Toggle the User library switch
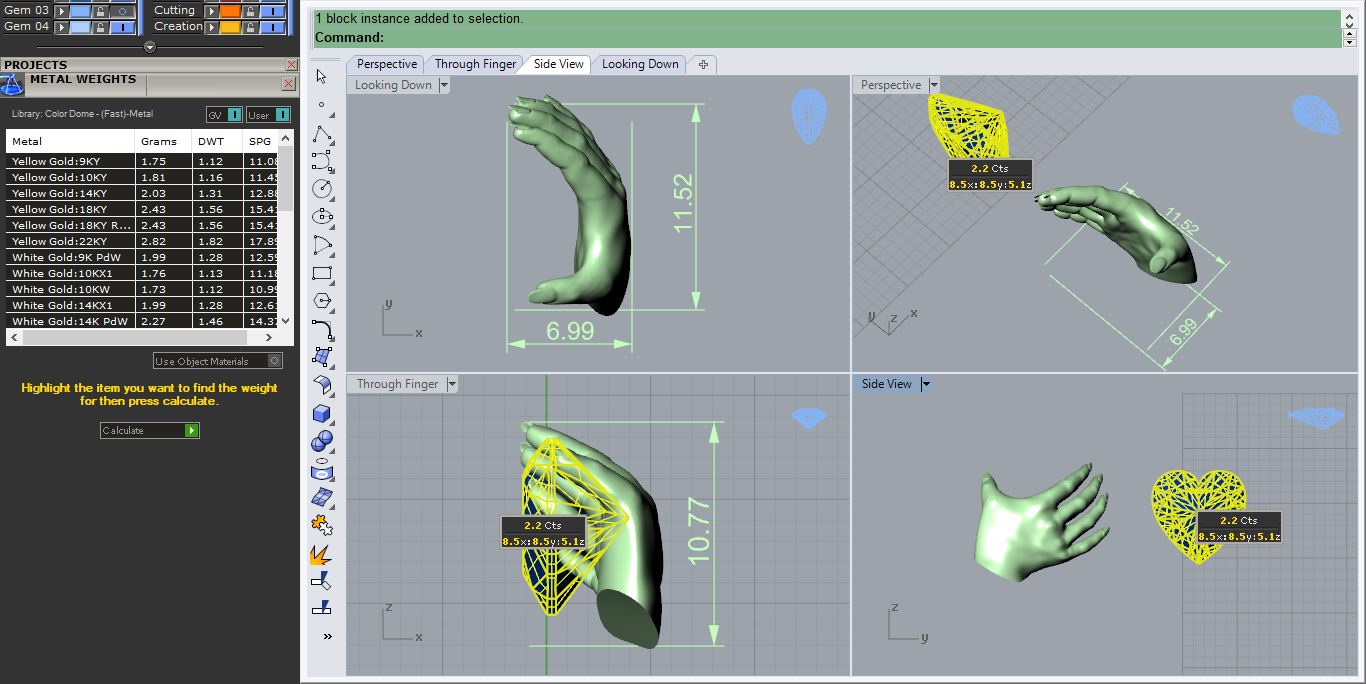The image size is (1366, 684). pyautogui.click(x=268, y=115)
